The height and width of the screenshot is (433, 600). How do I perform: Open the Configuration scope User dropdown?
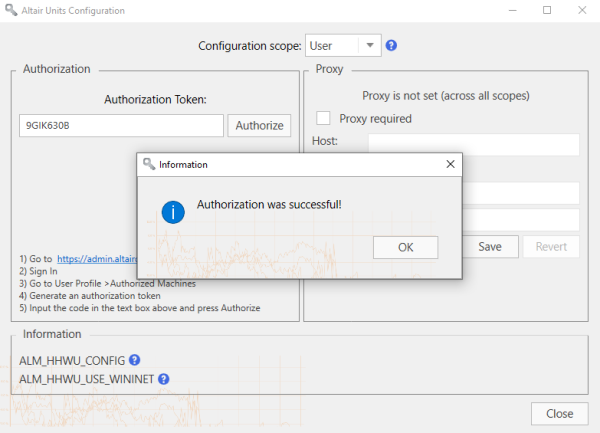343,46
